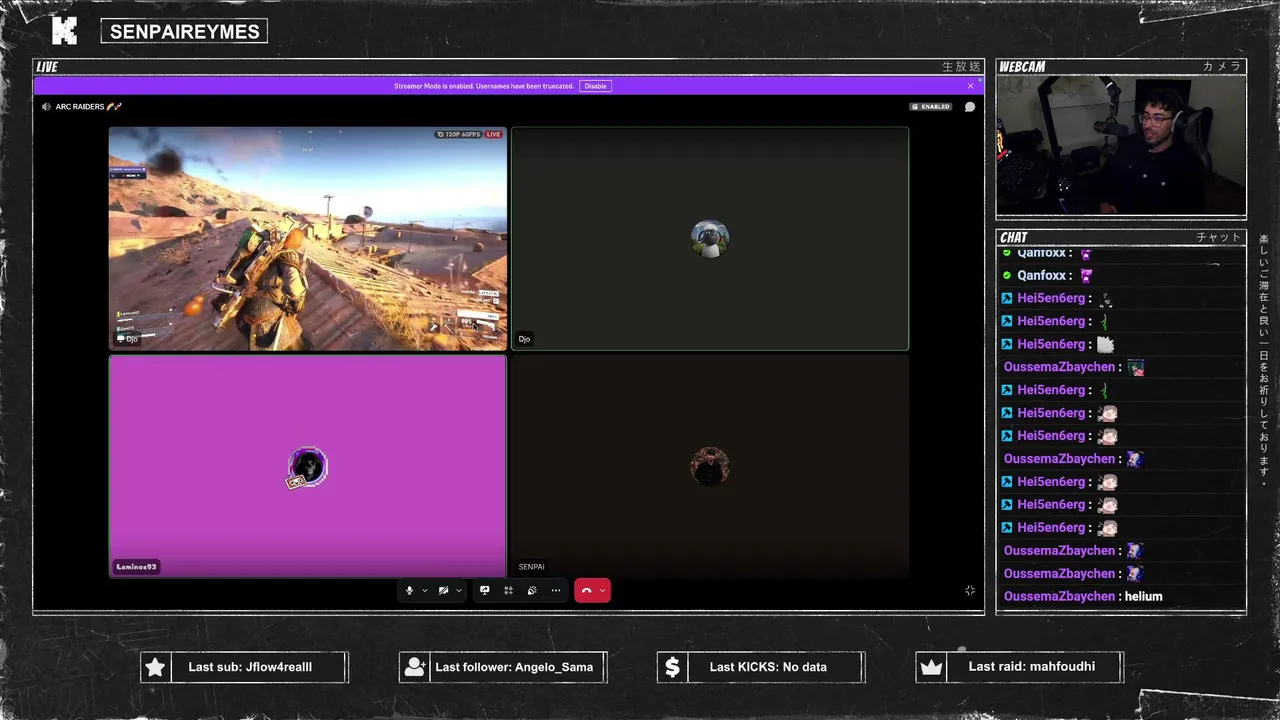The height and width of the screenshot is (720, 1280).
Task: Click Last follower: Angelo_Sama text
Action: coord(514,667)
